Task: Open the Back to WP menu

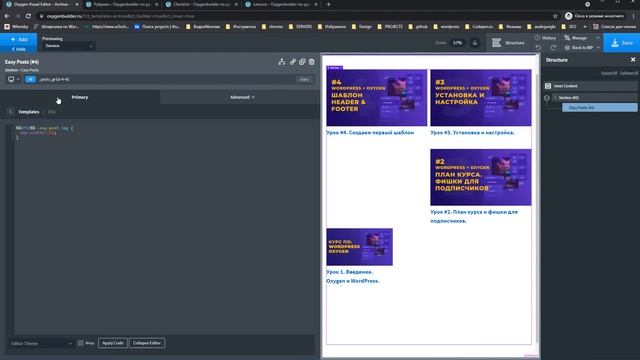Action: [x=582, y=48]
